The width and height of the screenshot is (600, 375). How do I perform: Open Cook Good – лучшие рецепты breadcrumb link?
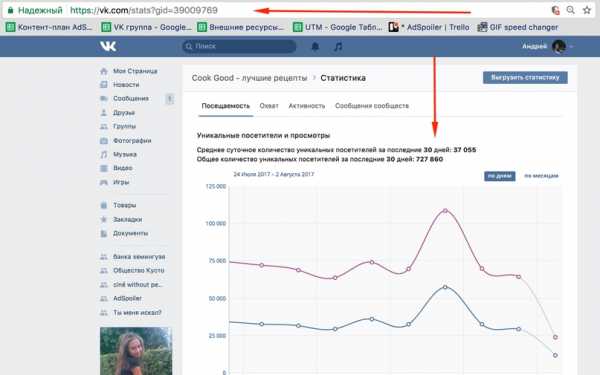pyautogui.click(x=249, y=78)
